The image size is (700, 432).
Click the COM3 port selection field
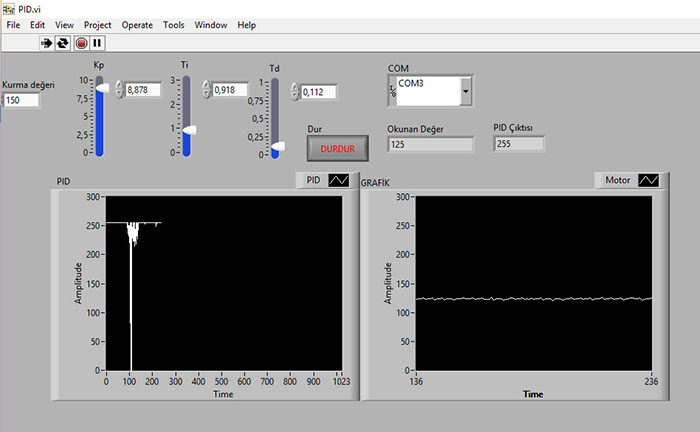click(x=427, y=90)
